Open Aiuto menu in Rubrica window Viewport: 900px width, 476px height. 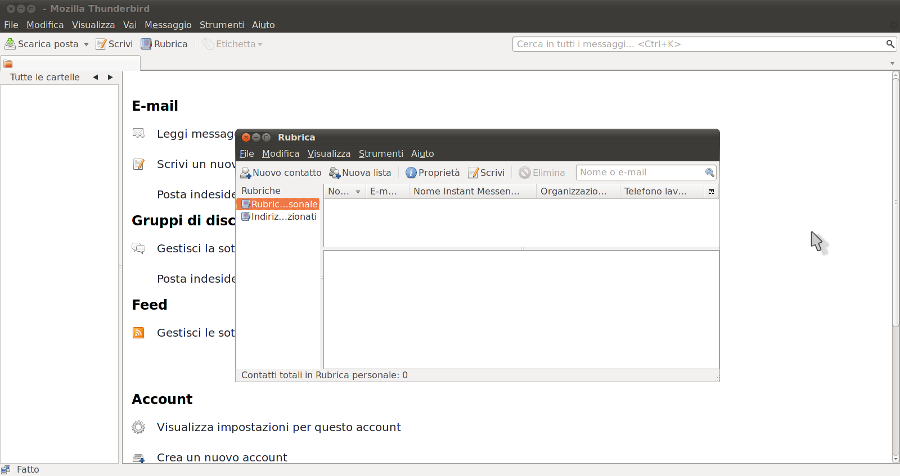coord(422,154)
